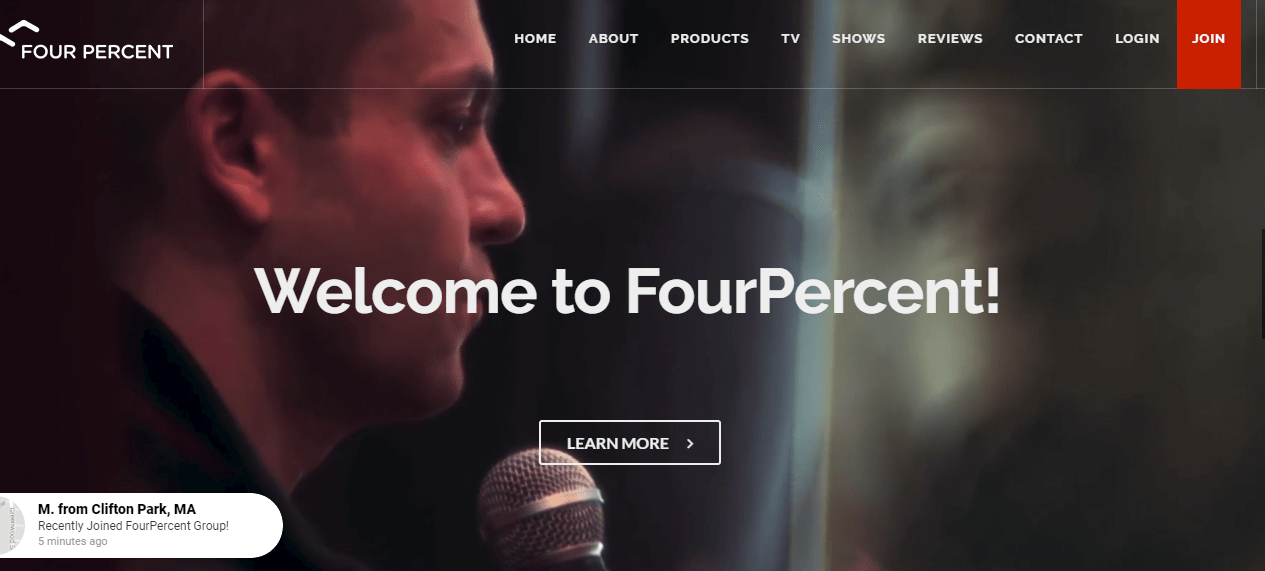This screenshot has height=571, width=1265.
Task: Open the CONTACT page
Action: (x=1048, y=39)
